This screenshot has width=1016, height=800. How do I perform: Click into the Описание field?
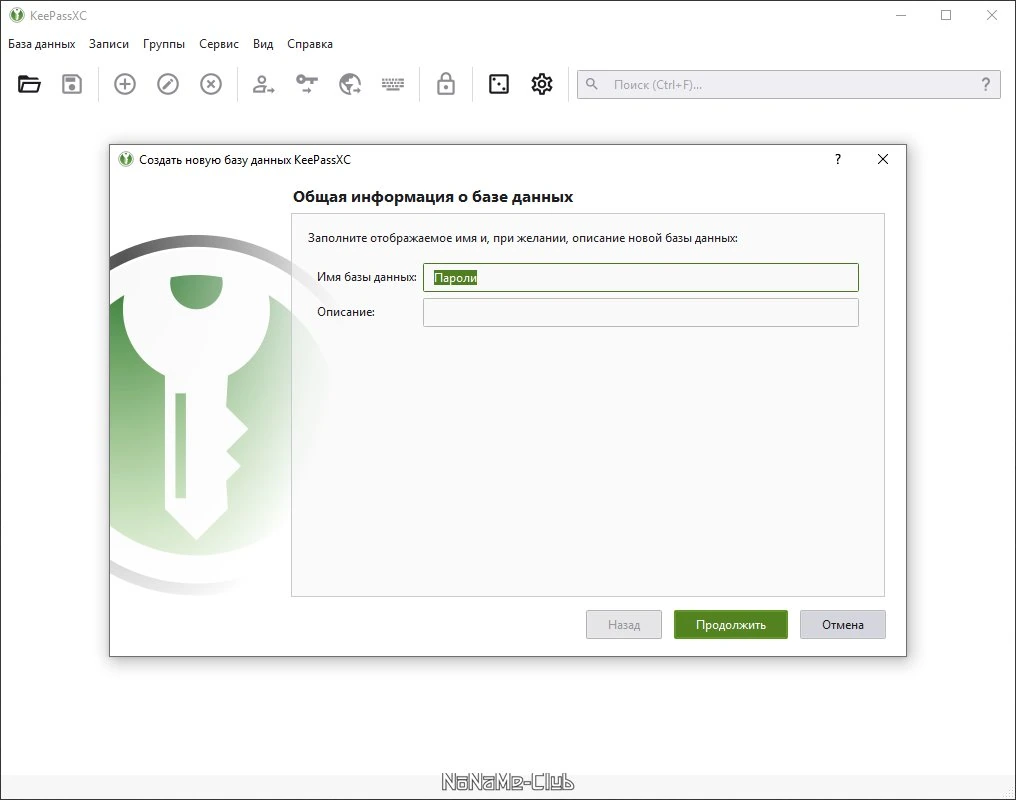(x=641, y=312)
